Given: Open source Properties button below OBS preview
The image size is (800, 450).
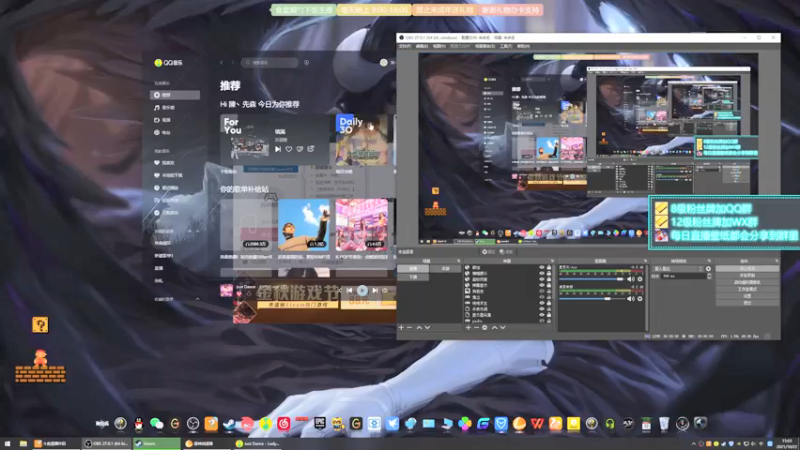Looking at the screenshot, I should click(x=489, y=252).
